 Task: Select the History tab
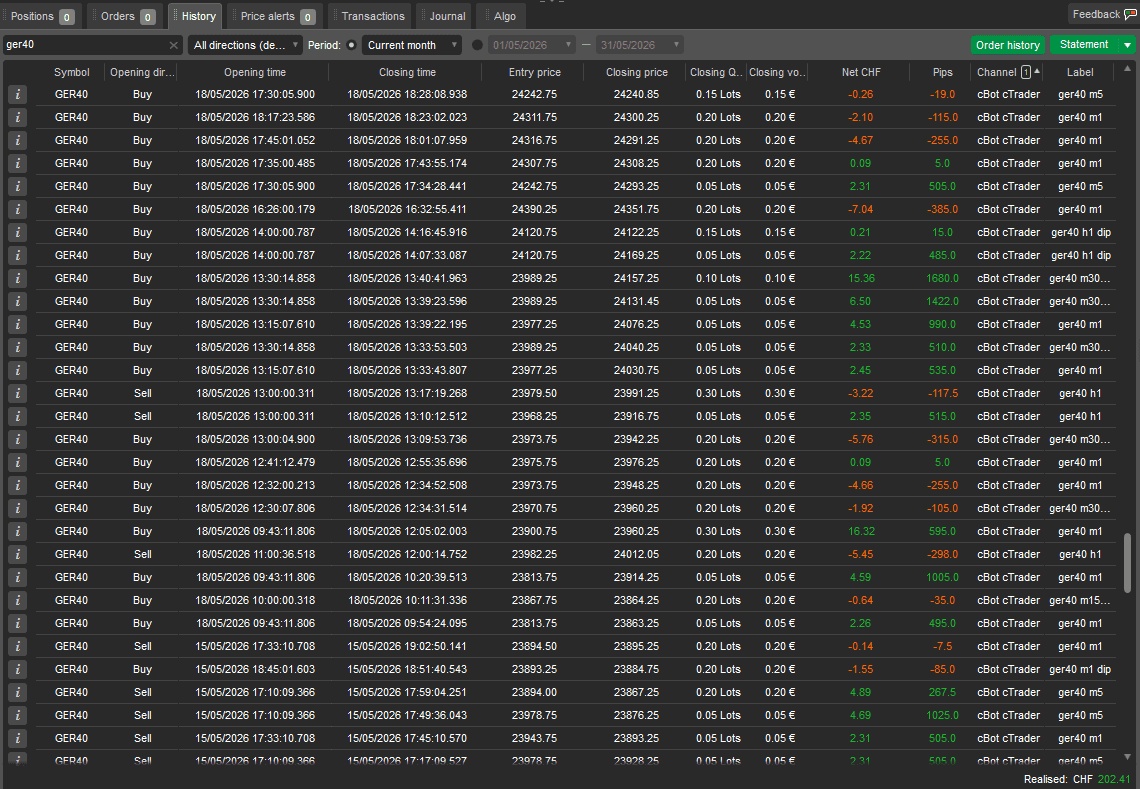(195, 16)
